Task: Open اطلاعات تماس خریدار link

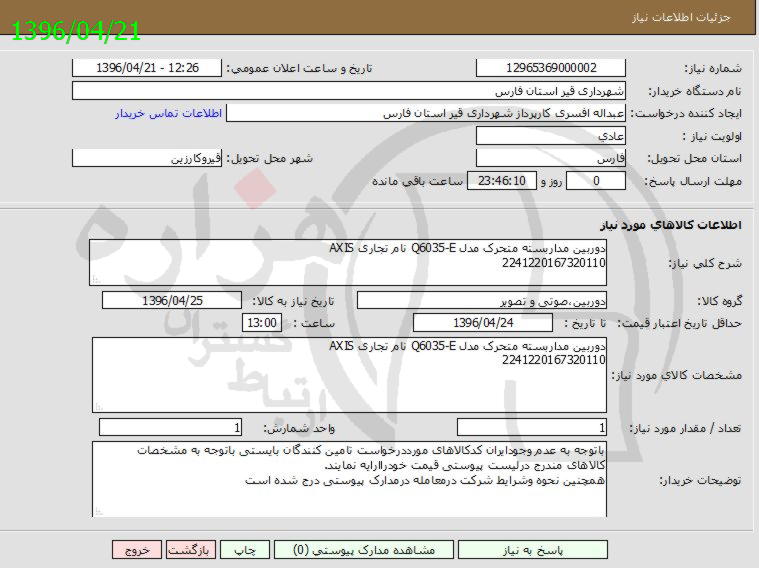Action: [168, 113]
